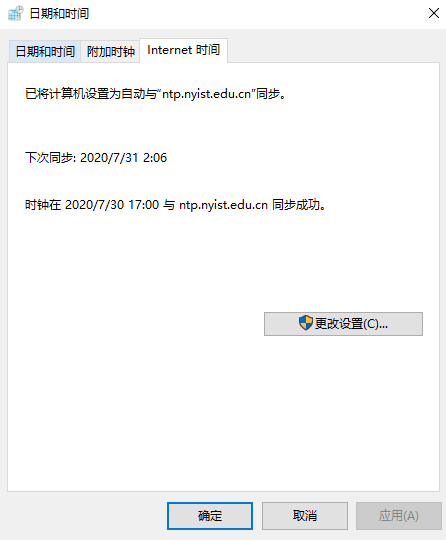This screenshot has width=446, height=540.
Task: Click the date and time title bar icon
Action: (x=16, y=13)
